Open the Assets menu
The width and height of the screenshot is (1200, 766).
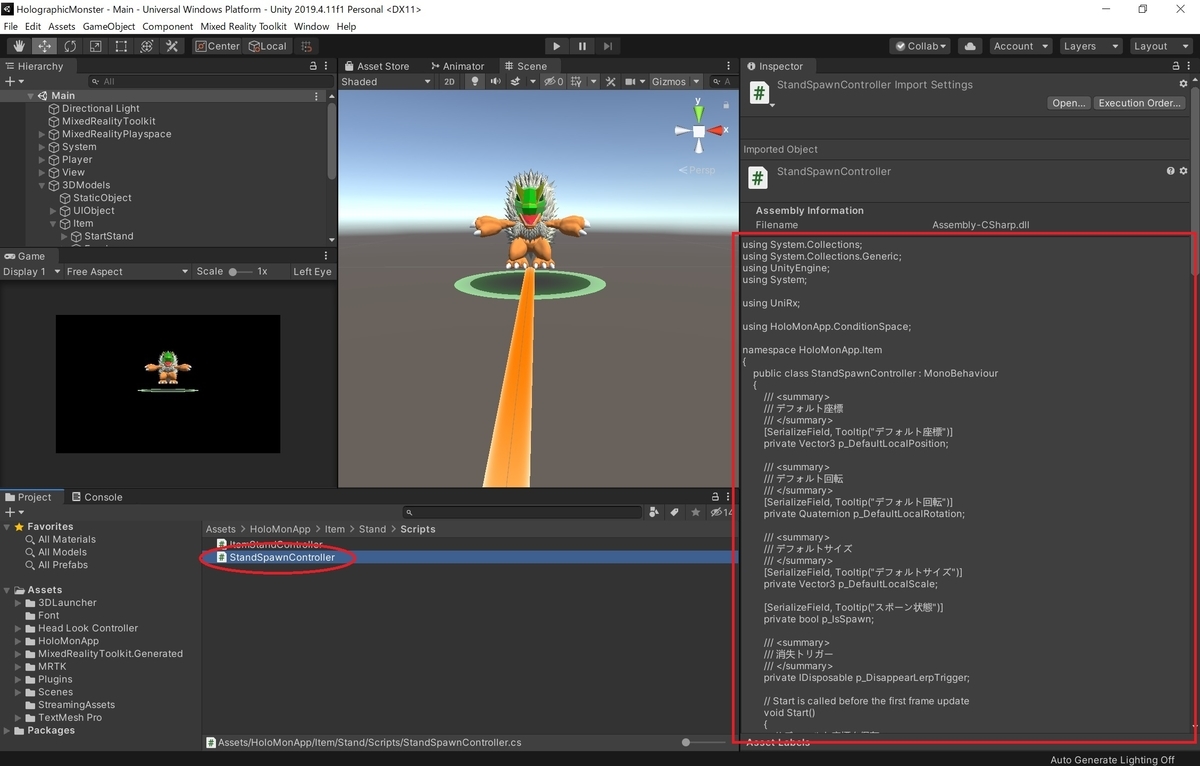61,26
